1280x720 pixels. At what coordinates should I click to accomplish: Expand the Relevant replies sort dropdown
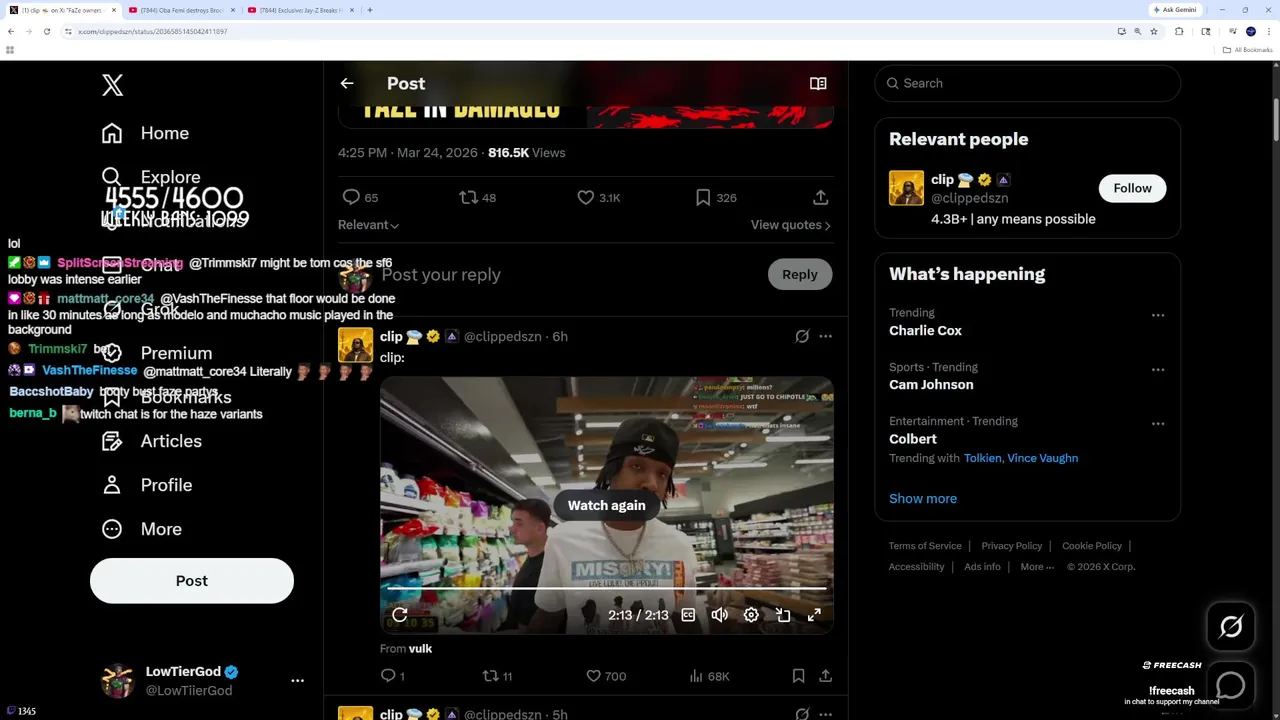(368, 225)
